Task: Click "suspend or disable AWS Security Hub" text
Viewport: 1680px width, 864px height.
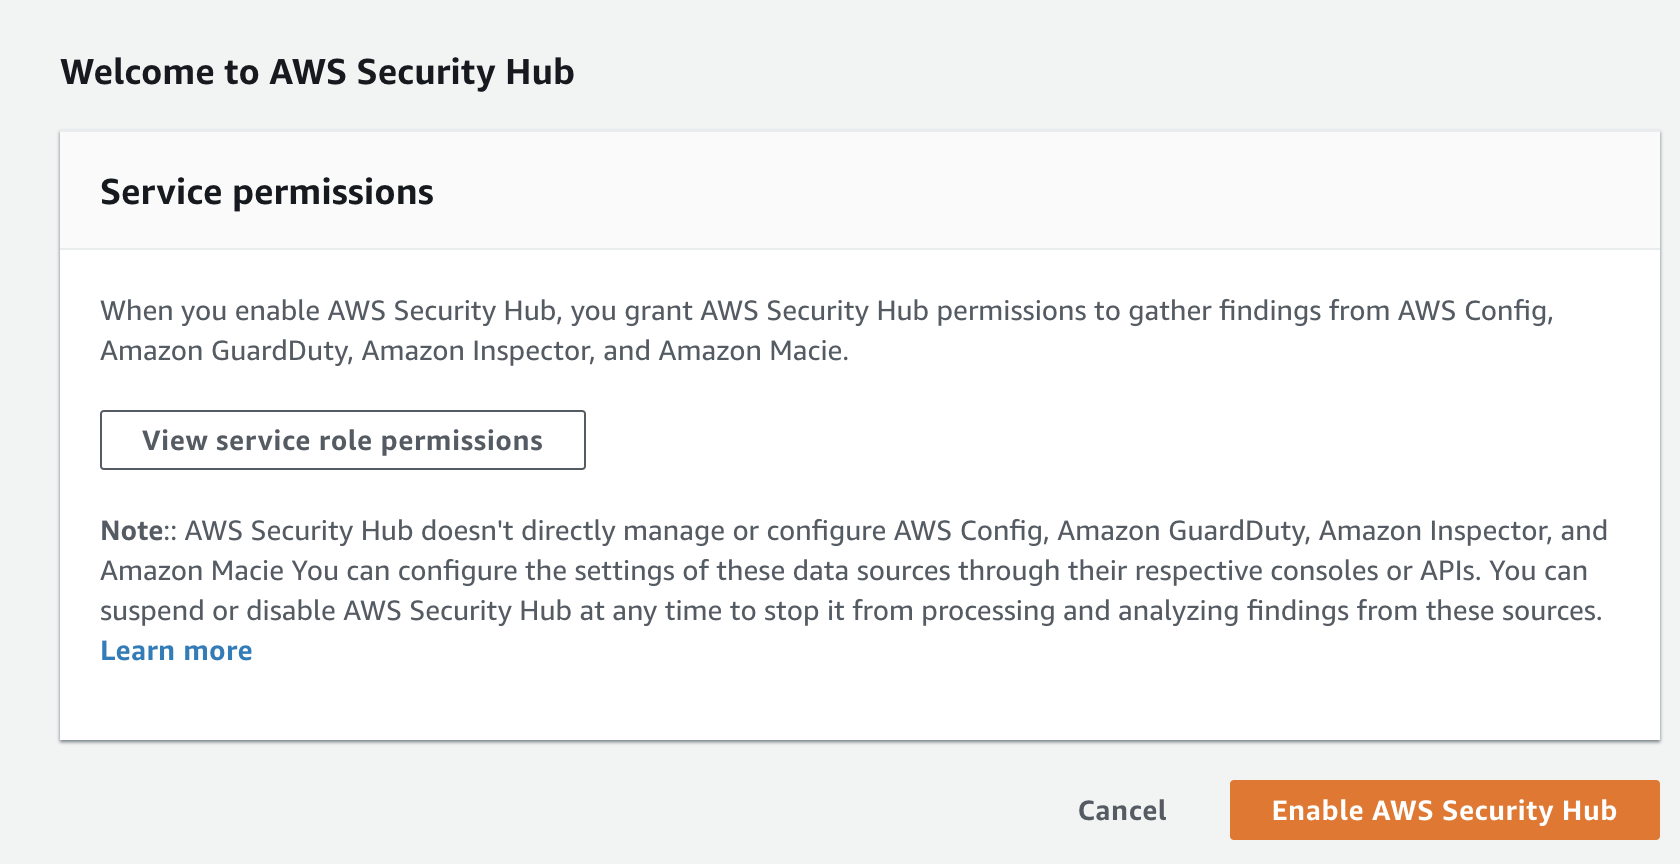Action: [x=335, y=611]
